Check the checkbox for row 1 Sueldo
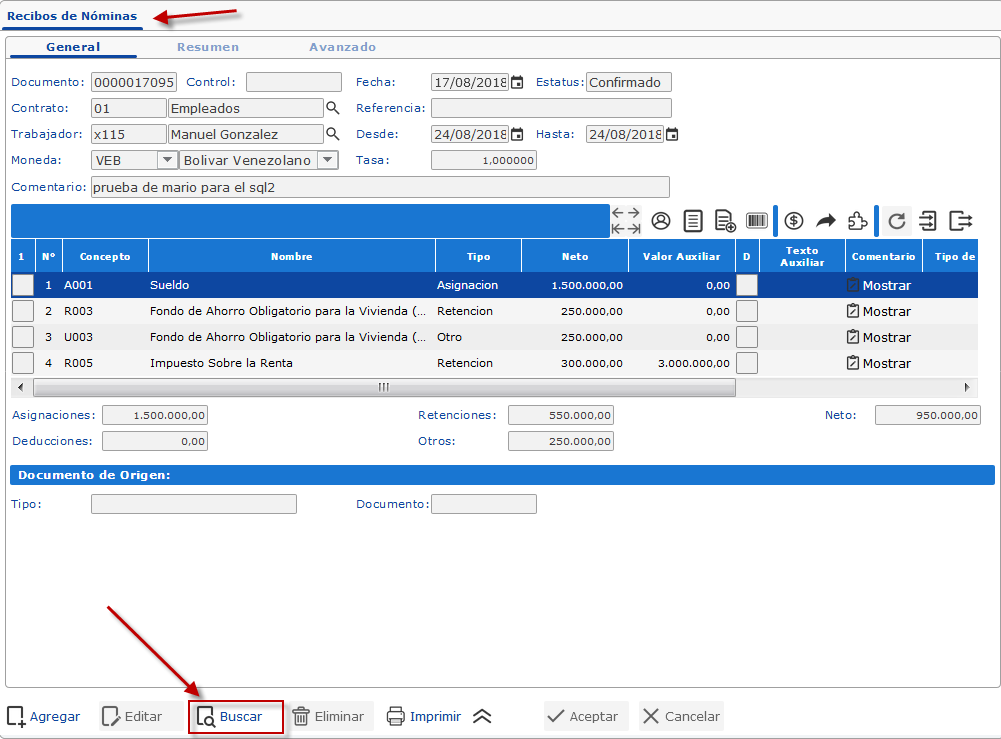1001x739 pixels. point(21,284)
